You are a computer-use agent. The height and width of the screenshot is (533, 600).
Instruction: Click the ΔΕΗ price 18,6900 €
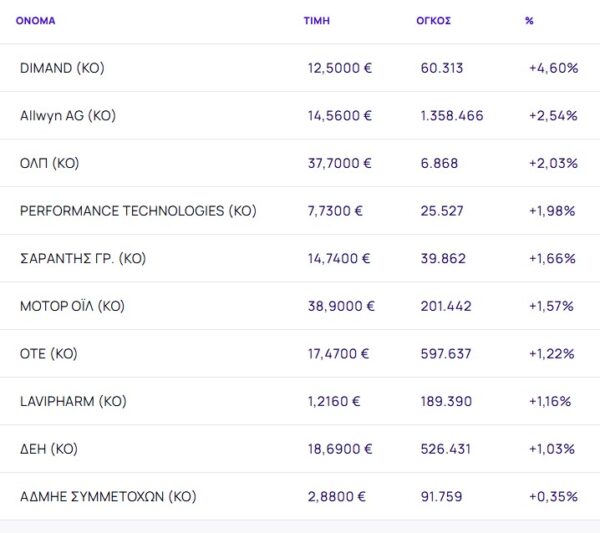(339, 449)
